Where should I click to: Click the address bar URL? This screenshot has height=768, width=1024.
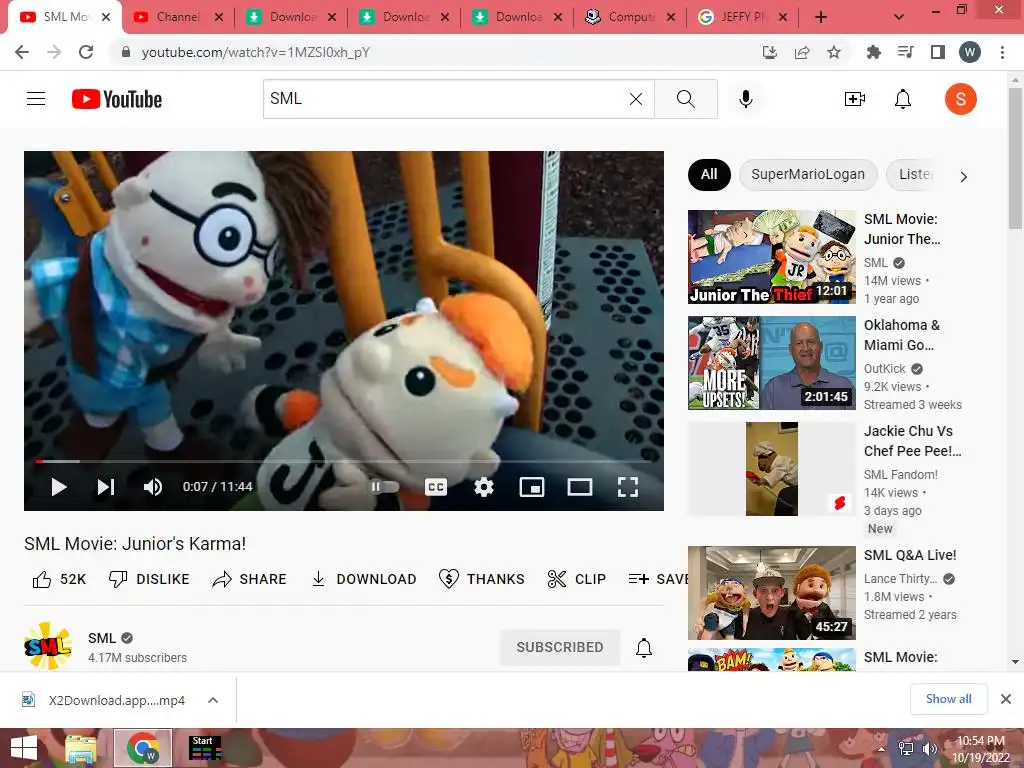point(255,52)
